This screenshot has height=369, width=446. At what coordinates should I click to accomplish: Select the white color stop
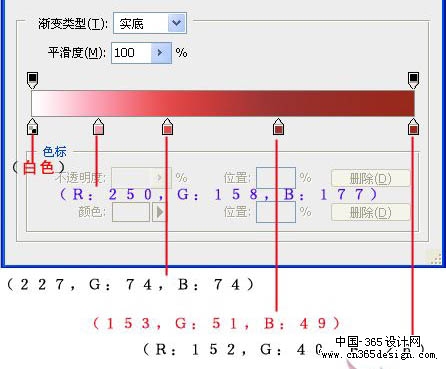point(32,126)
